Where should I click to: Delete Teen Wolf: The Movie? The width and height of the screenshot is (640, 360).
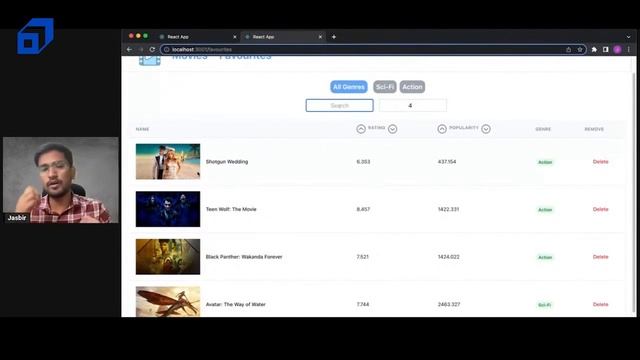tap(600, 209)
